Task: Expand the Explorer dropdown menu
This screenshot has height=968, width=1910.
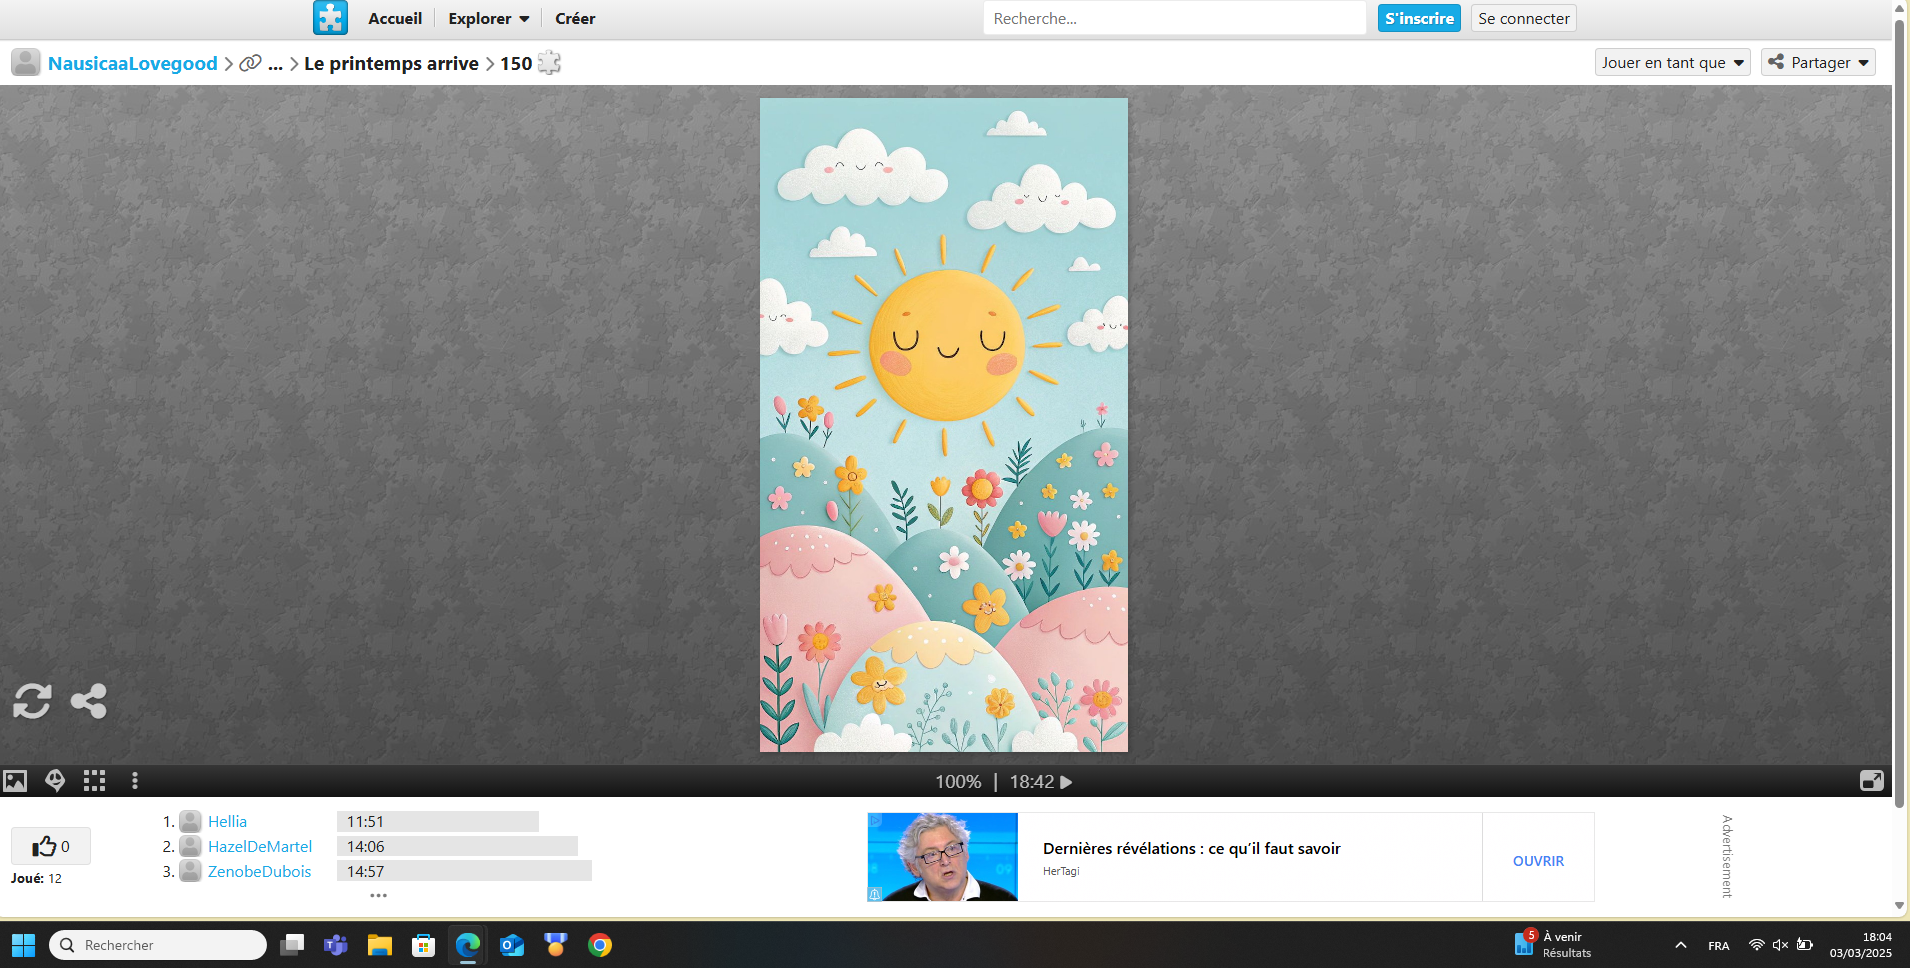Action: pyautogui.click(x=489, y=18)
